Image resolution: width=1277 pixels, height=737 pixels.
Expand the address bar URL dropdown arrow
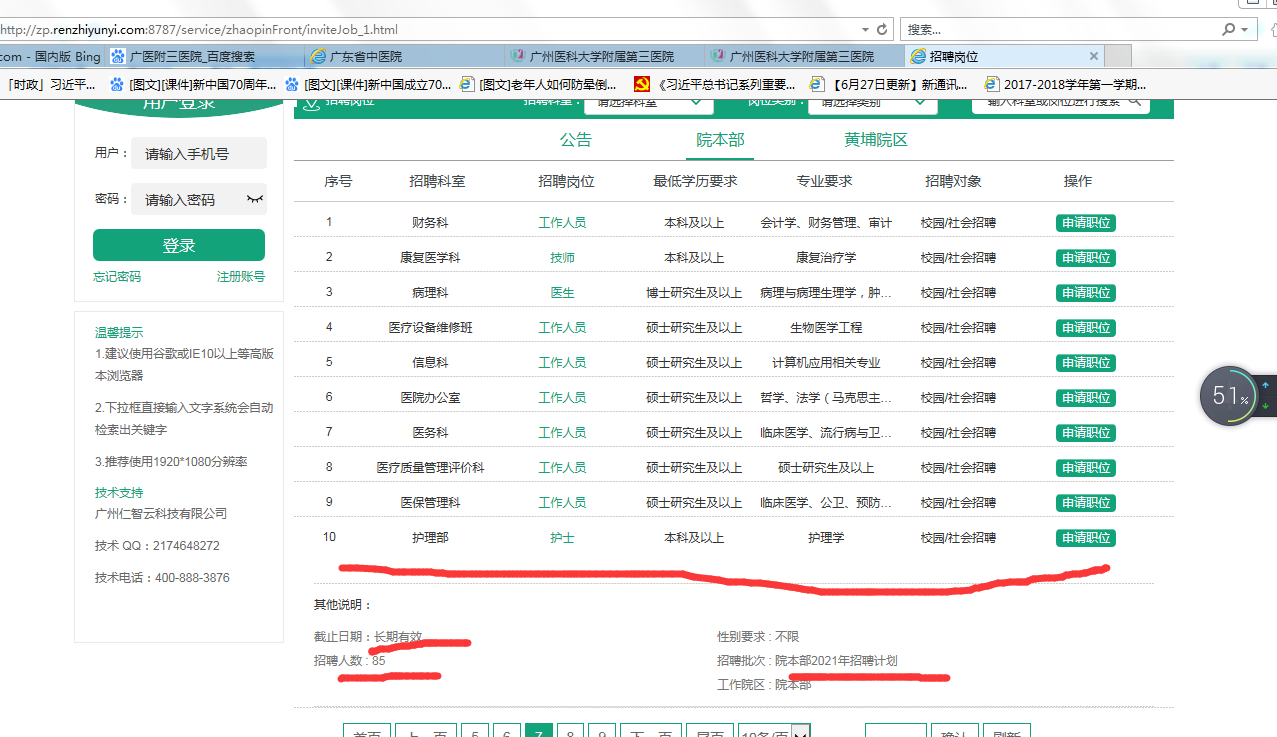[x=865, y=30]
